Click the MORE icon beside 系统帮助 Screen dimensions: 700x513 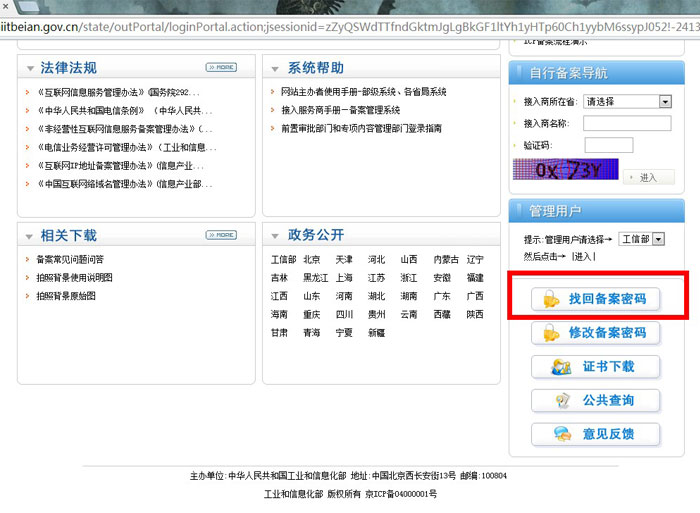point(473,67)
